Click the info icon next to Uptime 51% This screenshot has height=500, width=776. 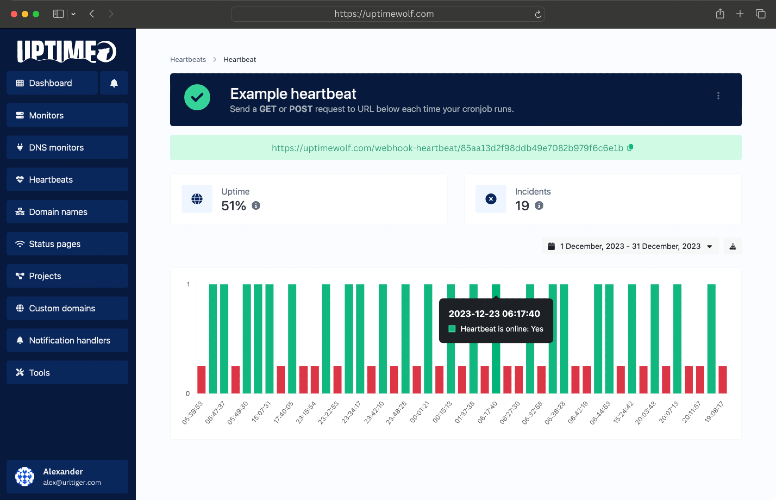tap(256, 205)
